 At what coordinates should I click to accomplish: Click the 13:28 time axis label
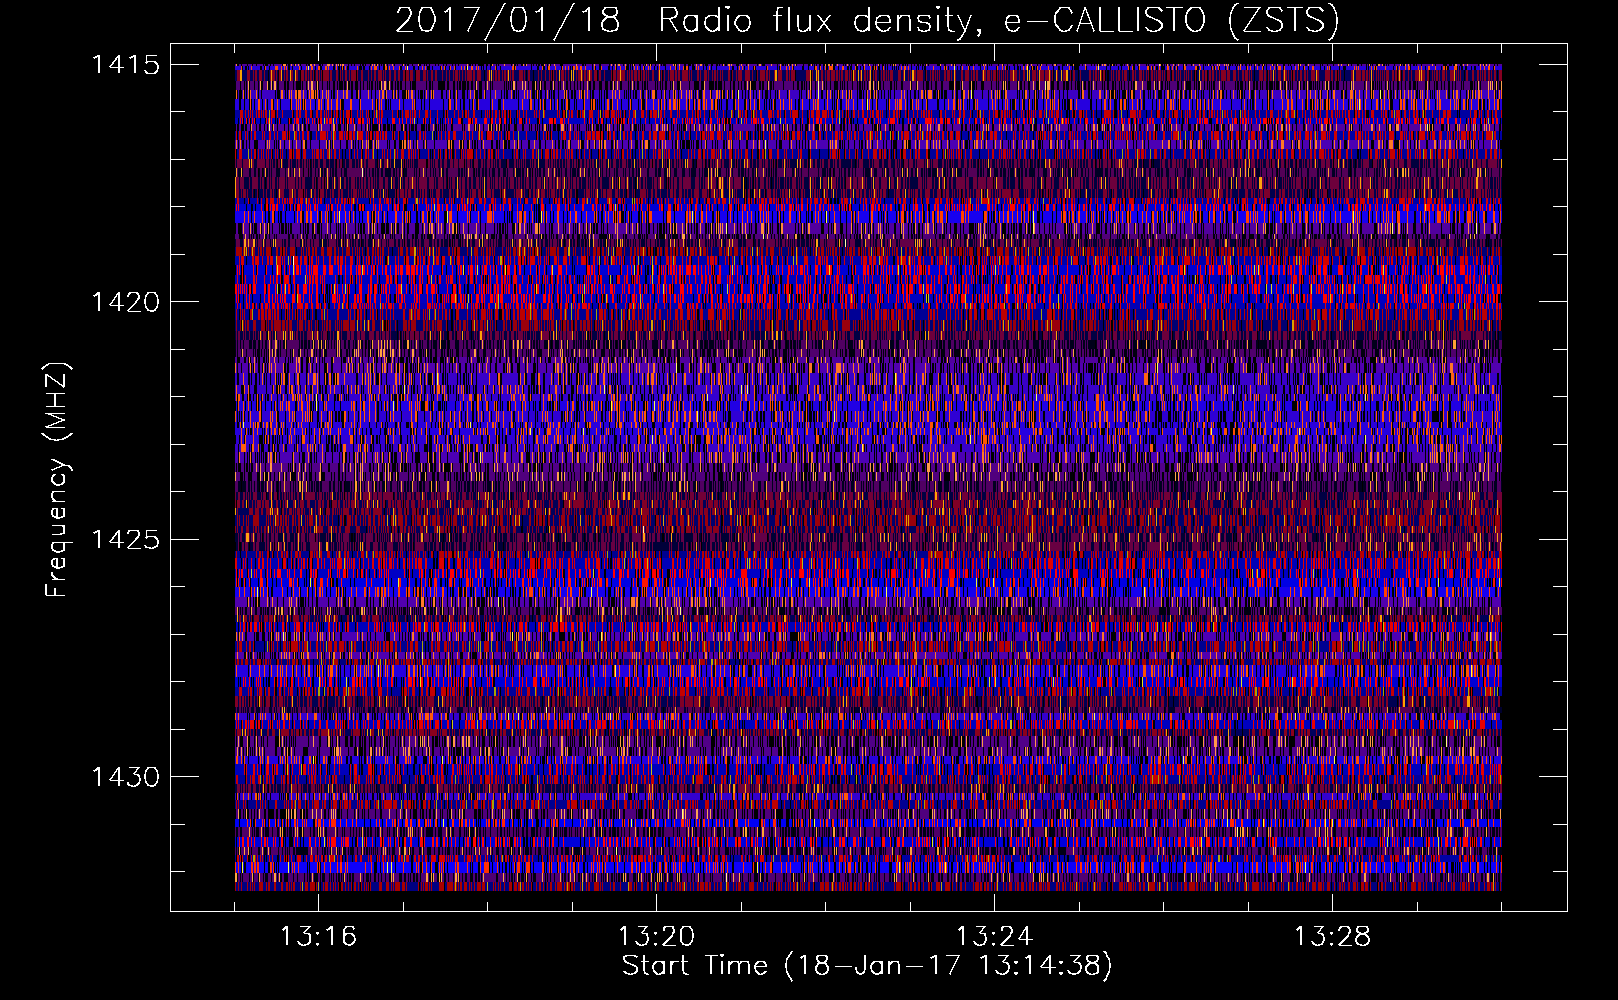point(1332,937)
